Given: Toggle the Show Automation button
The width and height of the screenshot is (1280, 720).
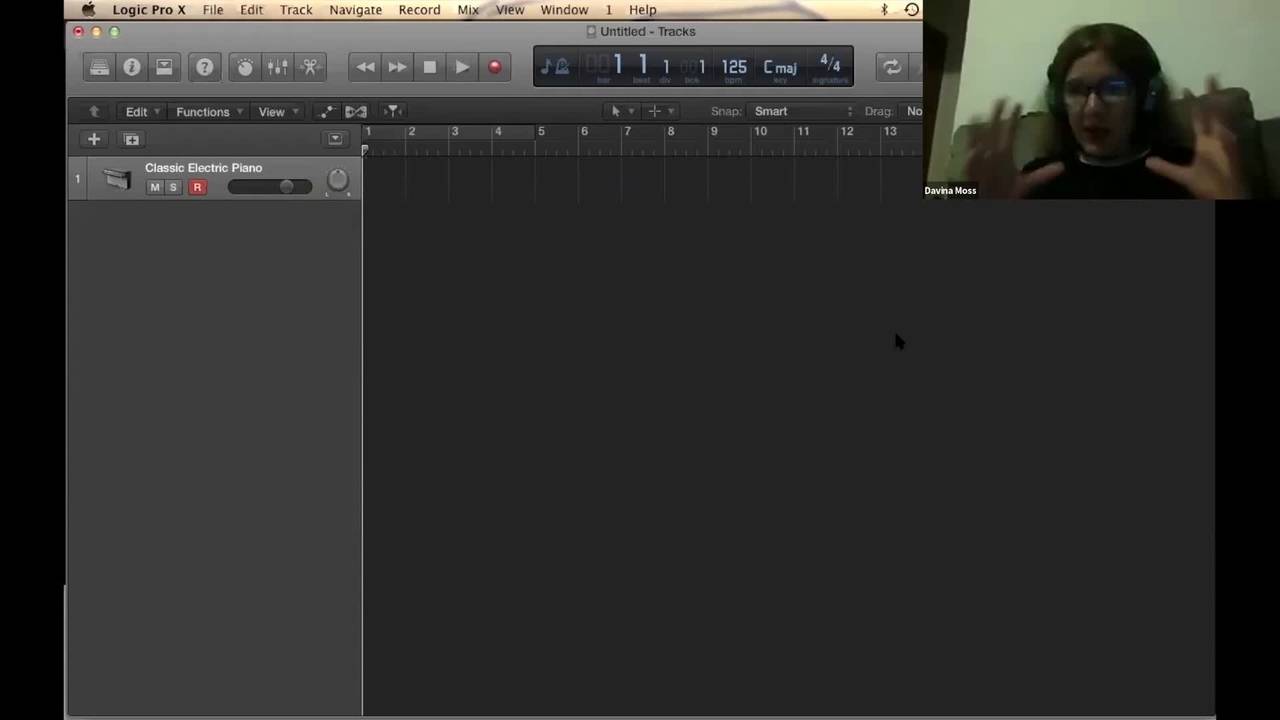Looking at the screenshot, I should pos(326,111).
